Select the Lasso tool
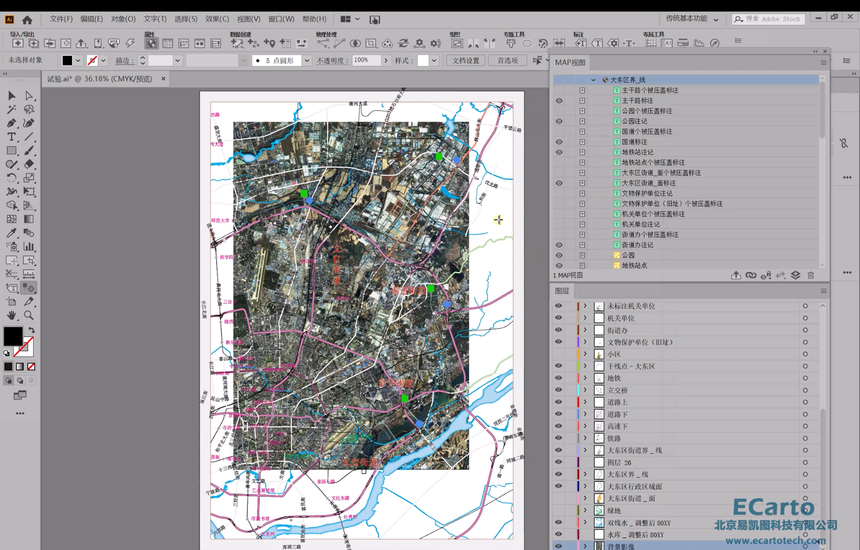The width and height of the screenshot is (860, 550). point(29,109)
